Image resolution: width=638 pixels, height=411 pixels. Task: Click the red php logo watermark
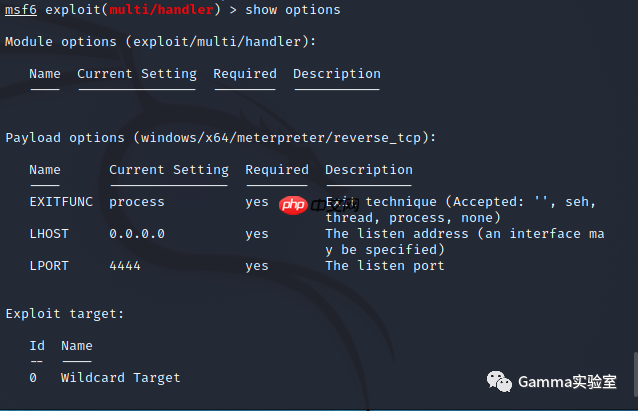pyautogui.click(x=293, y=205)
